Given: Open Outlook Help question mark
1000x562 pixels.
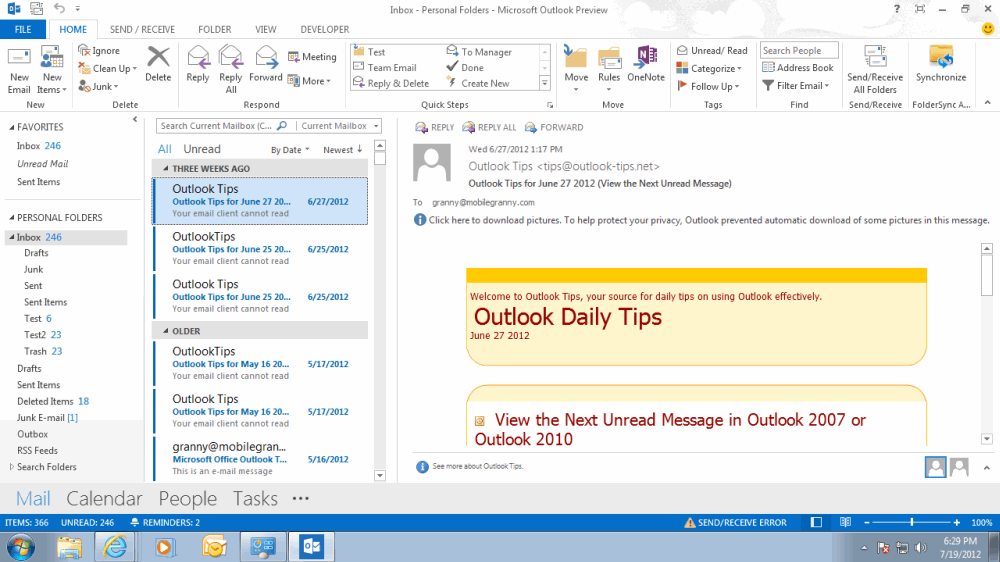Looking at the screenshot, I should tap(897, 9).
